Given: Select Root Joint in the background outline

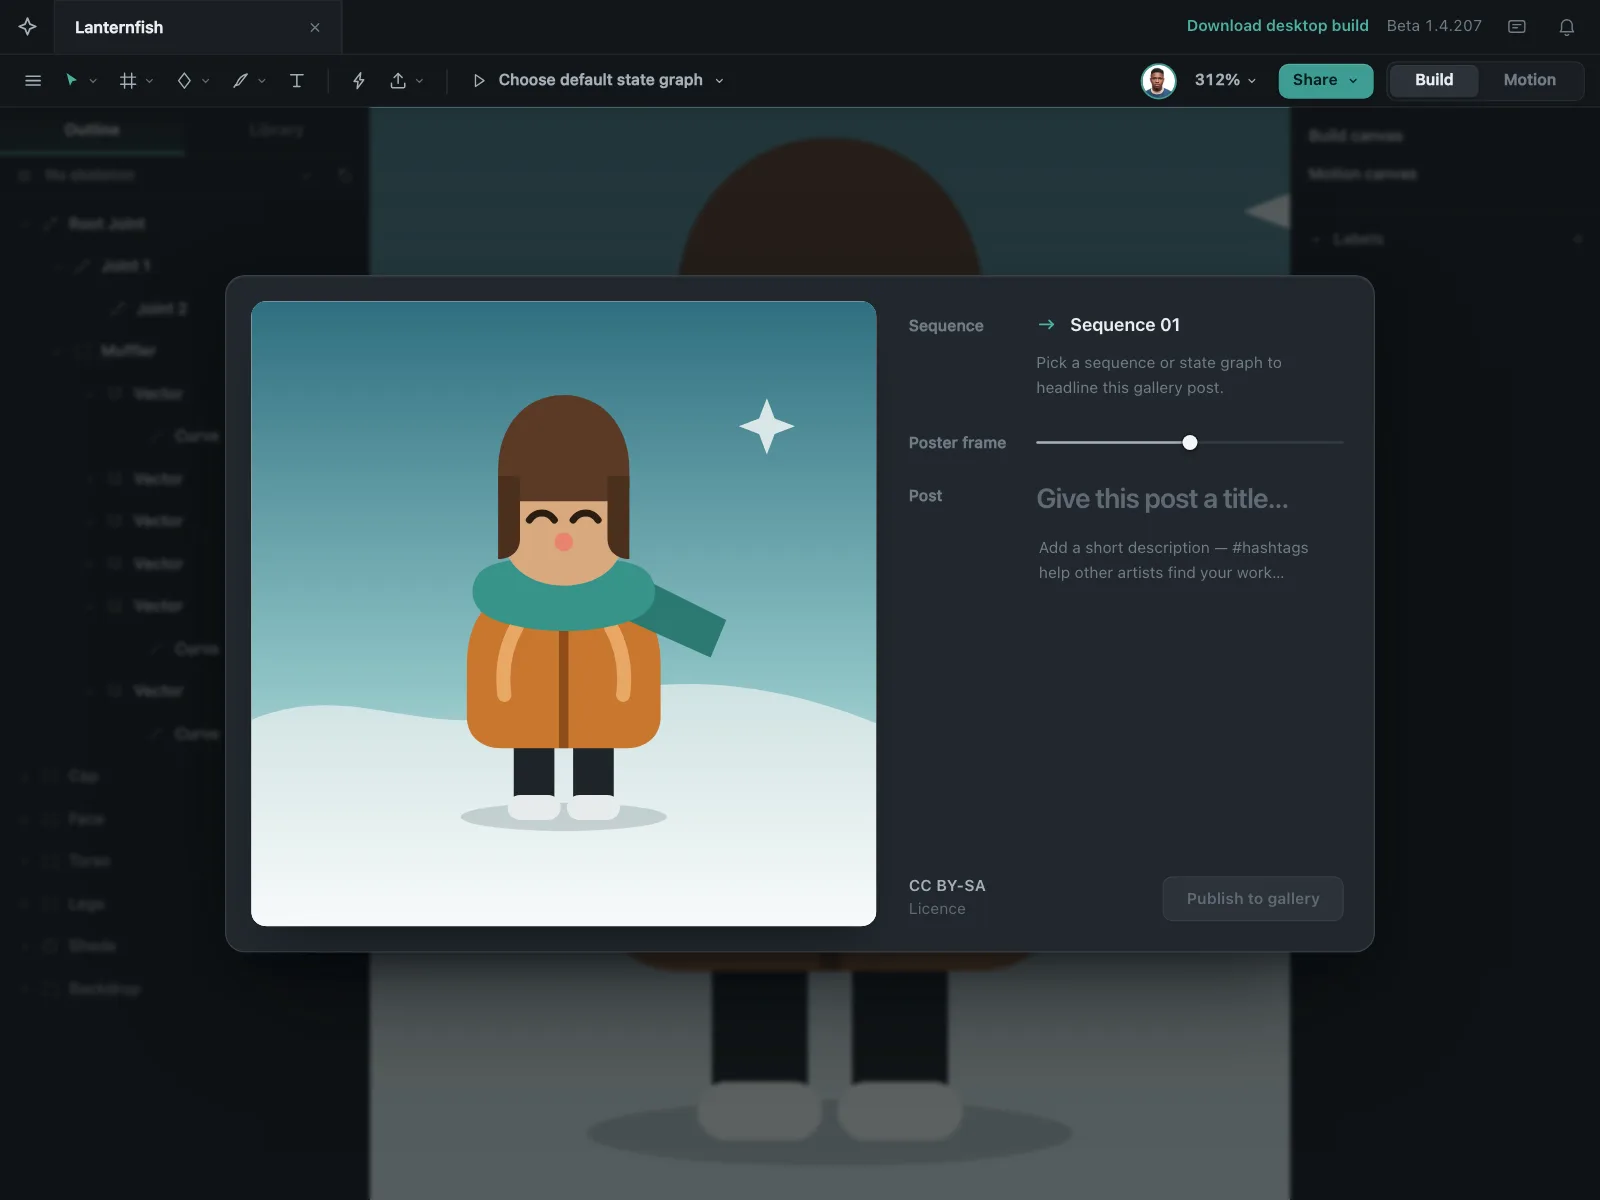Looking at the screenshot, I should click(107, 224).
